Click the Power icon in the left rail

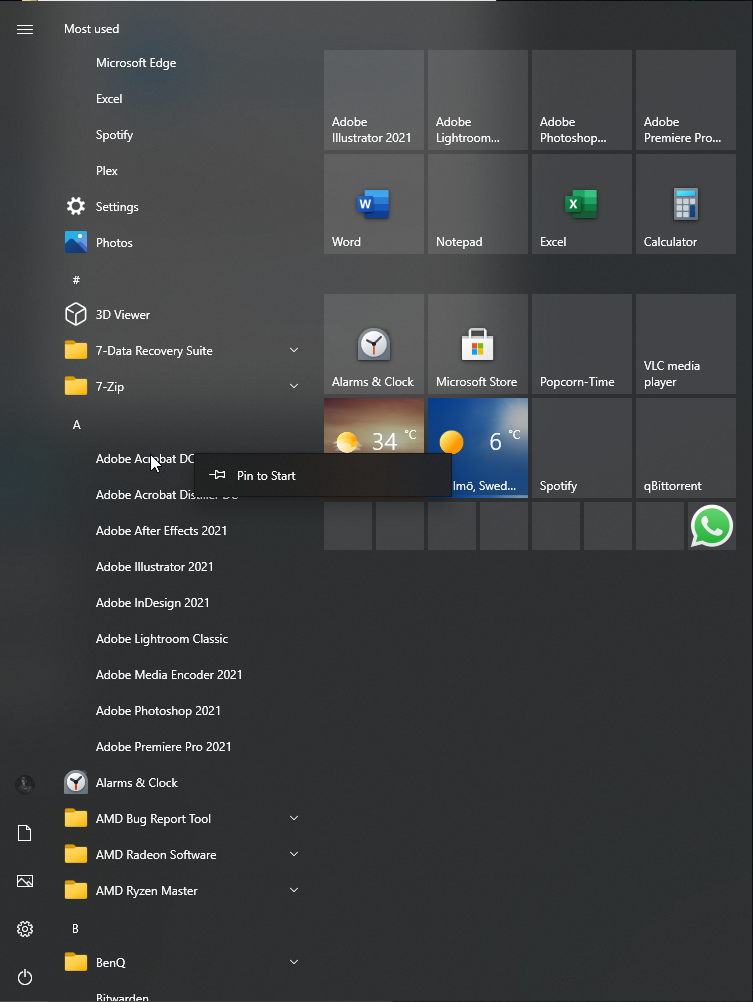coord(25,977)
